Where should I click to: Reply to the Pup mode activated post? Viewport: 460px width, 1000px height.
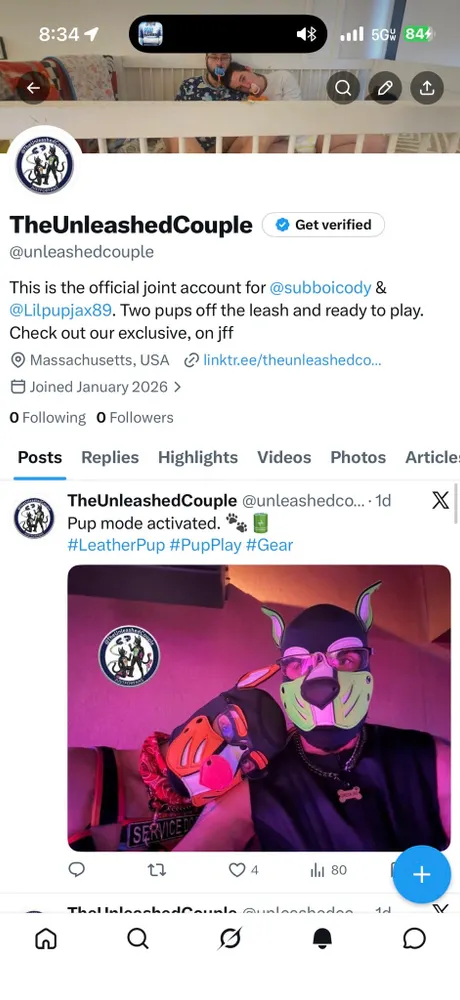[77, 870]
